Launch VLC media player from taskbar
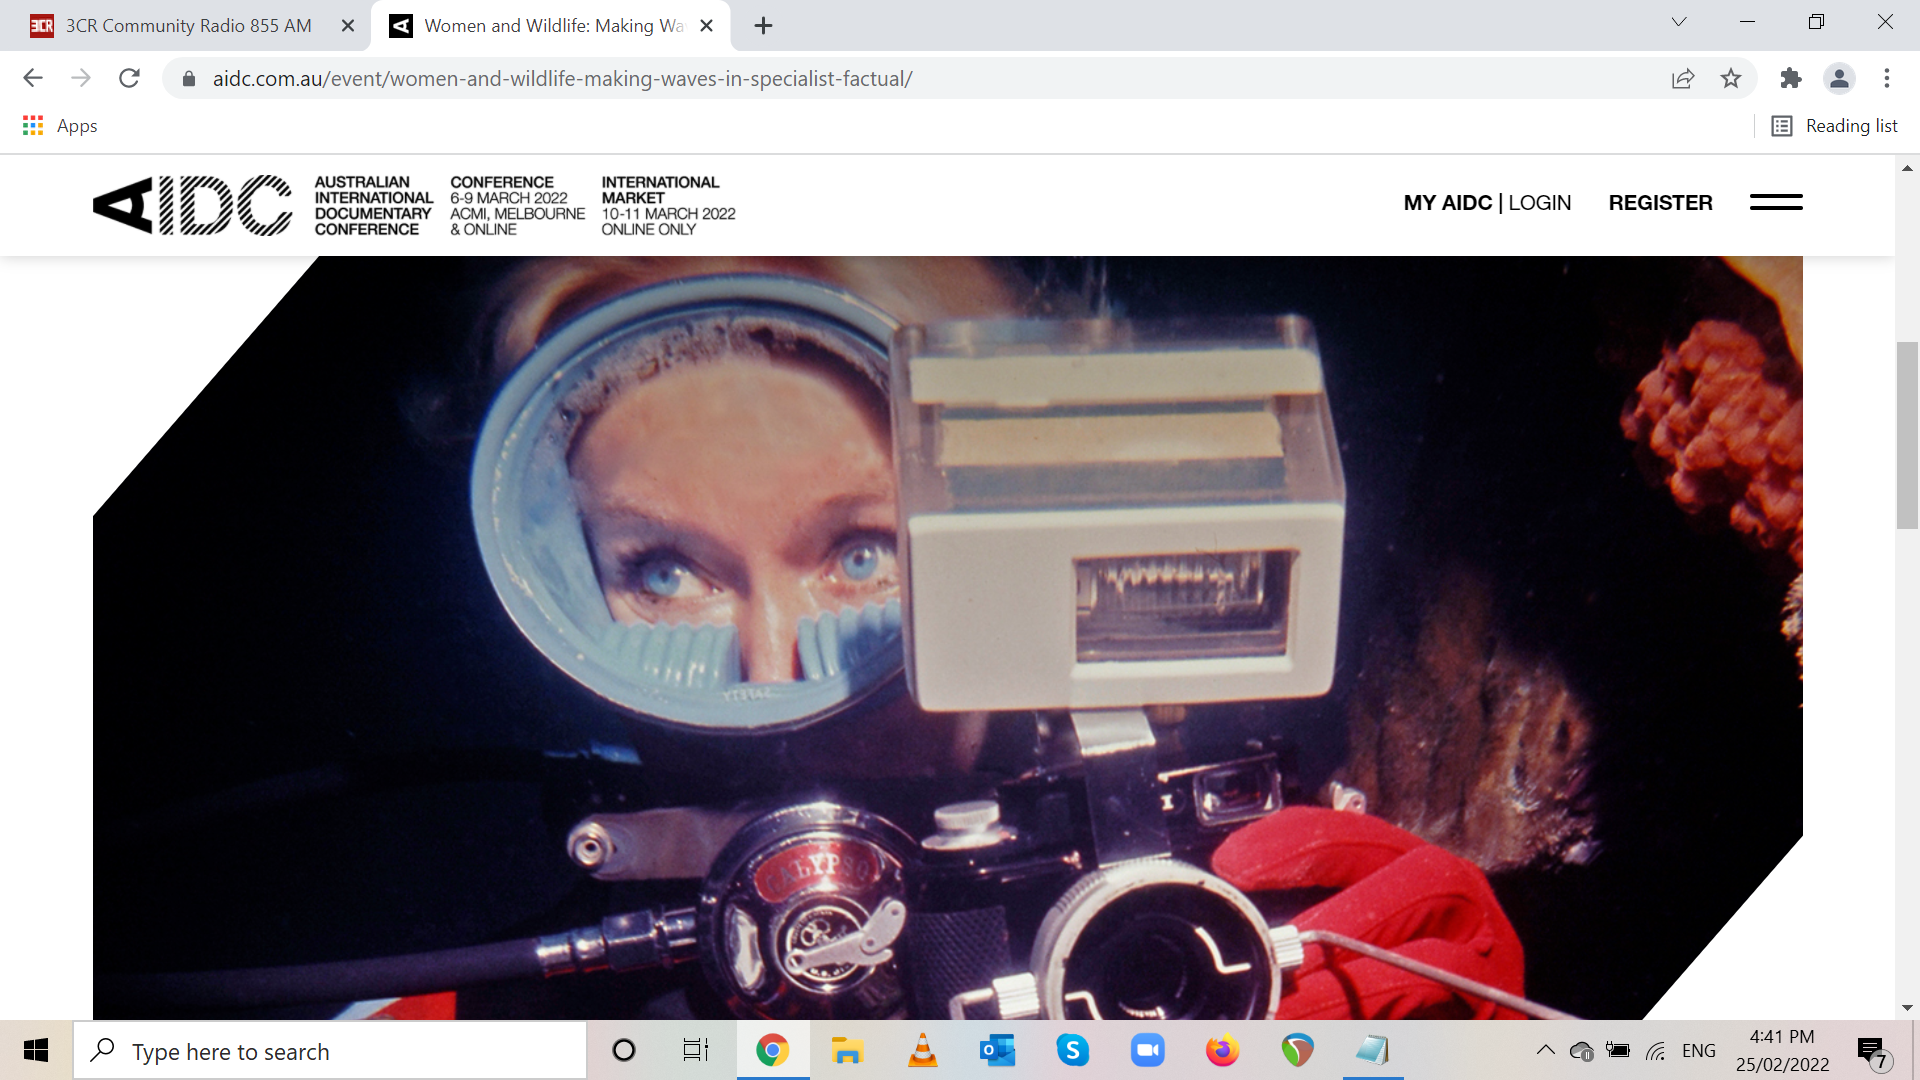This screenshot has height=1080, width=1920. tap(922, 1050)
